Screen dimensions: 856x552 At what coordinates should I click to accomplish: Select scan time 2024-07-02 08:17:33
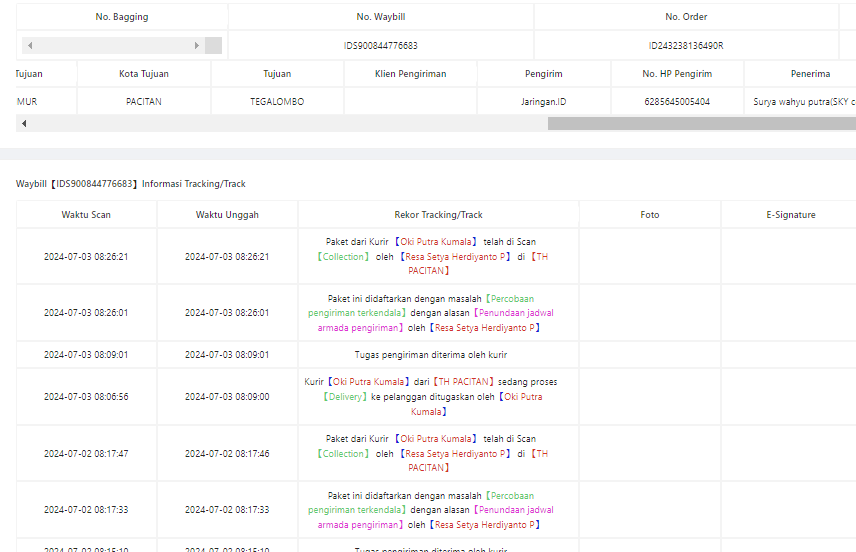pyautogui.click(x=86, y=510)
